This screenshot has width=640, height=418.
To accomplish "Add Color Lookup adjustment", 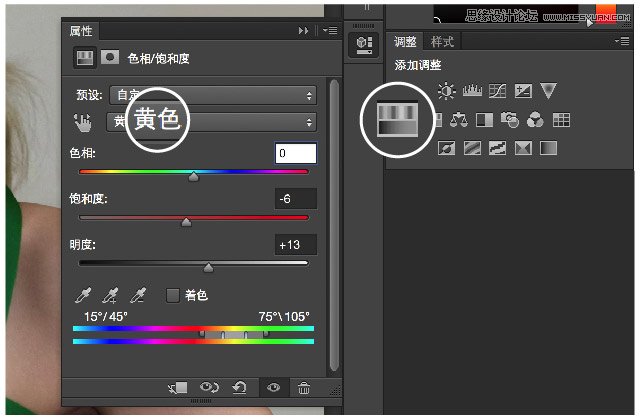I will 561,120.
